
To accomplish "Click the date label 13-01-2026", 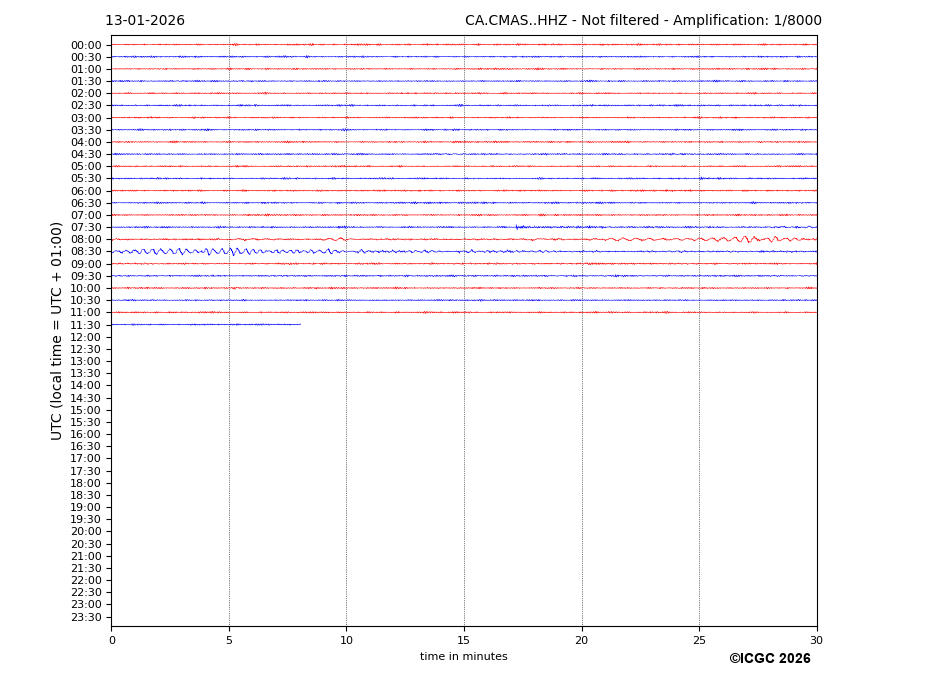I will (x=145, y=21).
